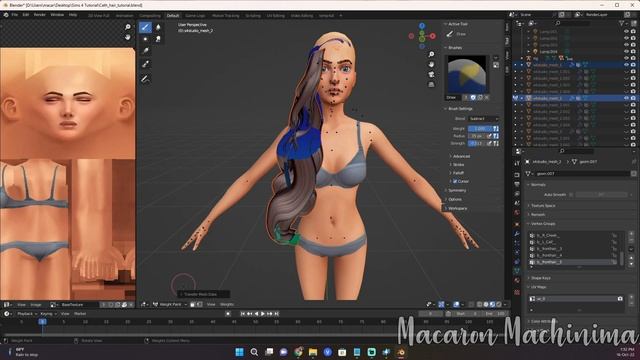Click the image editor zoom magnifier icon
Image resolution: width=640 pixels, height=360 pixels.
[128, 27]
